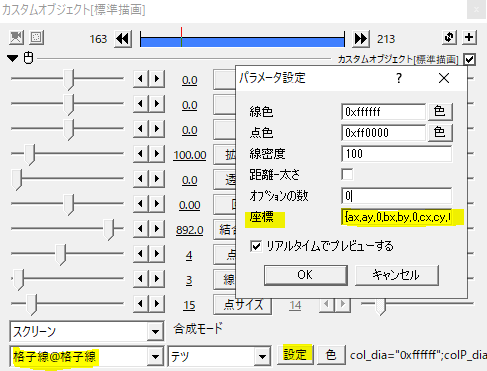Increase third row 0.0 value with right arrow

click(157, 129)
